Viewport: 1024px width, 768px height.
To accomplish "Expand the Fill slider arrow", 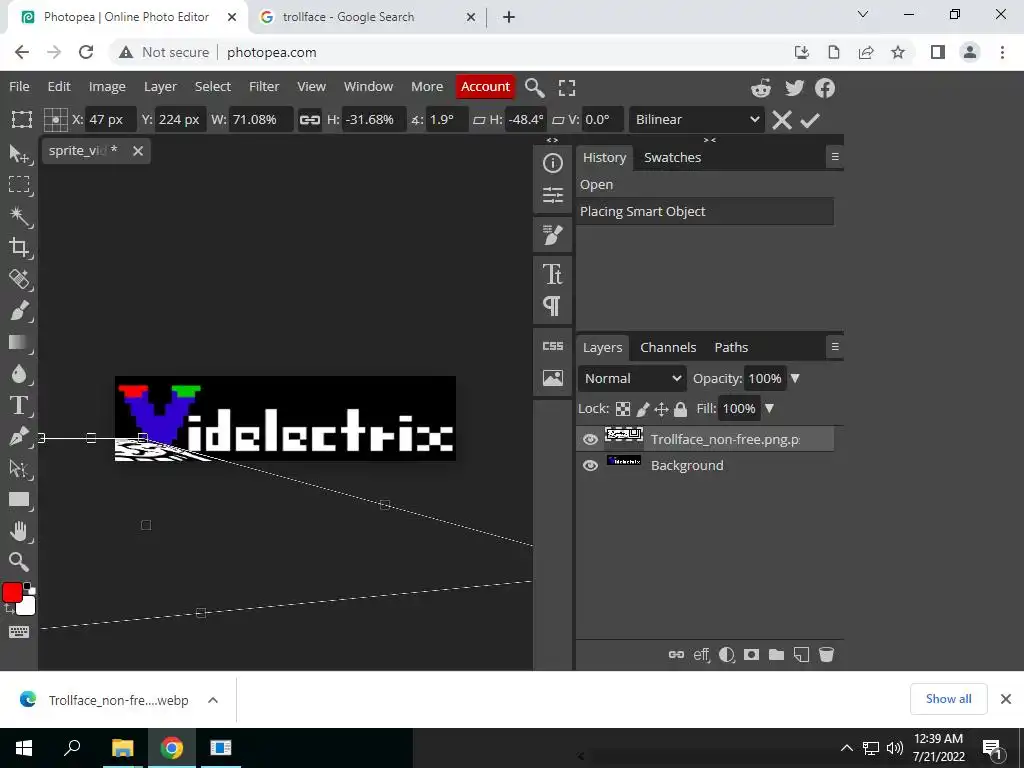I will click(769, 408).
